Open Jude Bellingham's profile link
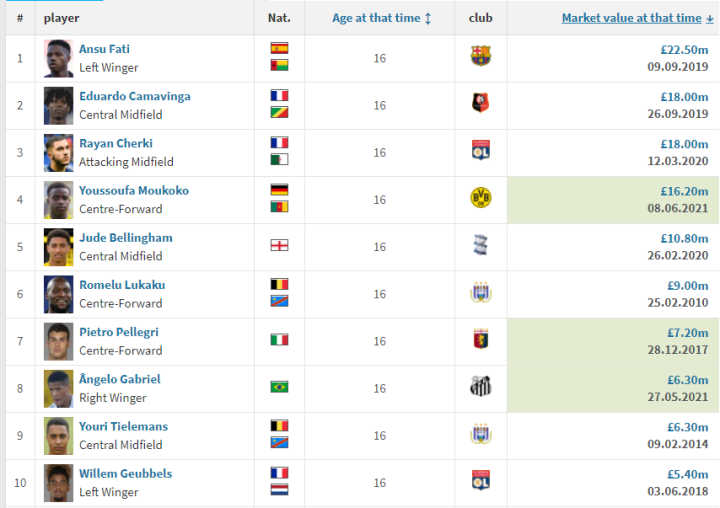Viewport: 720px width, 508px height. pos(126,238)
